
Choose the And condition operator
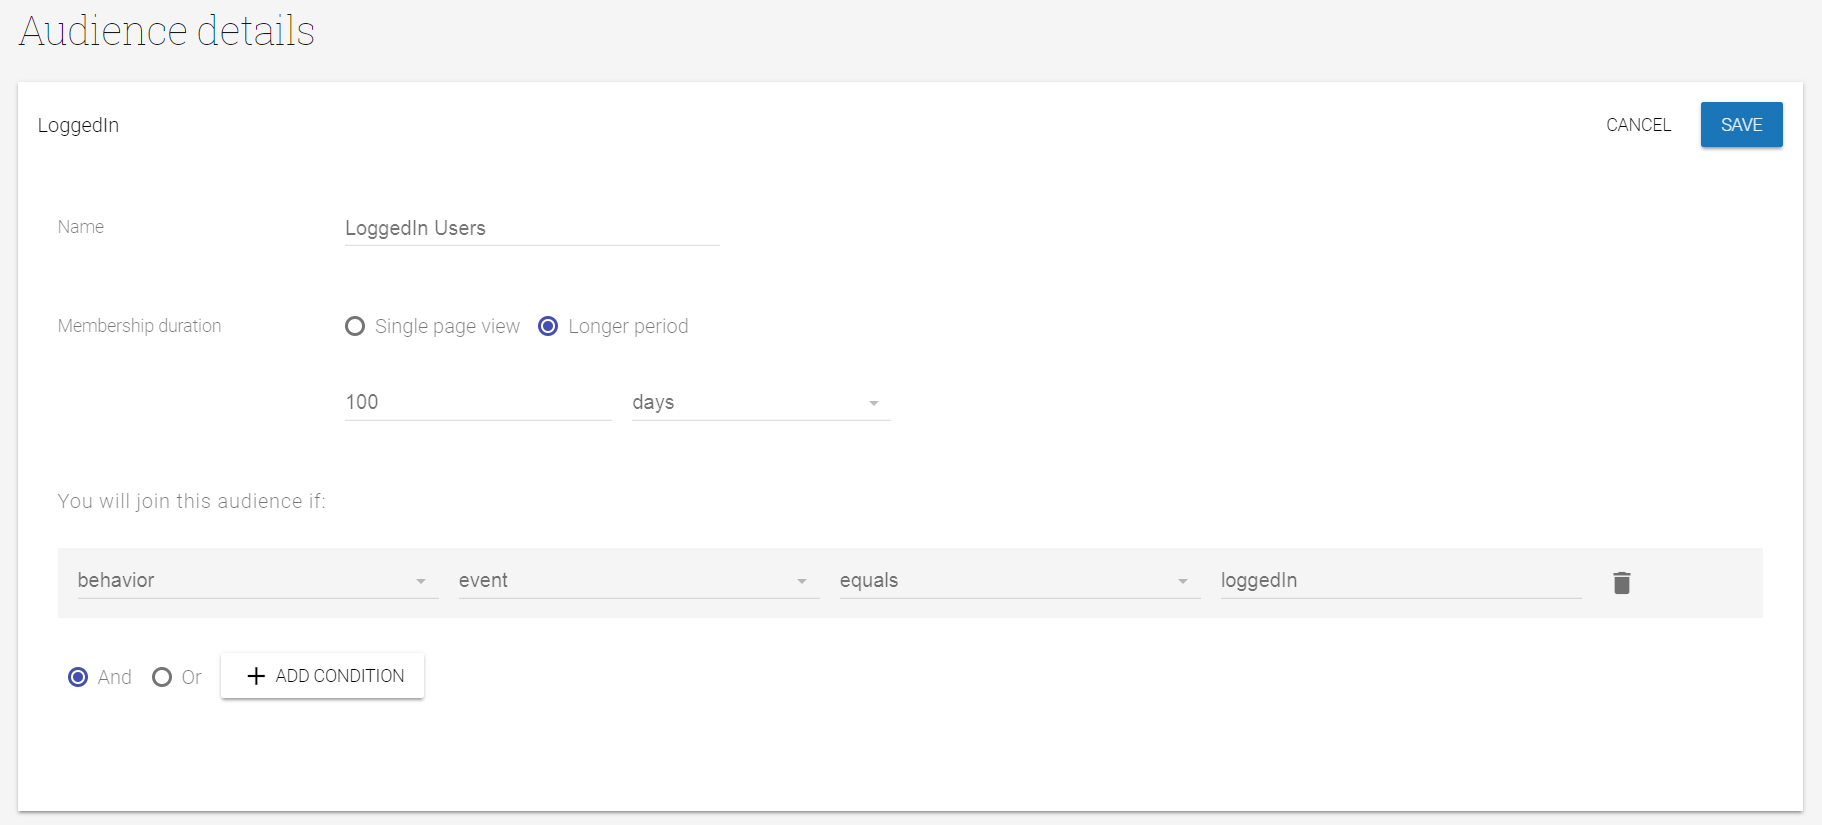click(x=78, y=677)
